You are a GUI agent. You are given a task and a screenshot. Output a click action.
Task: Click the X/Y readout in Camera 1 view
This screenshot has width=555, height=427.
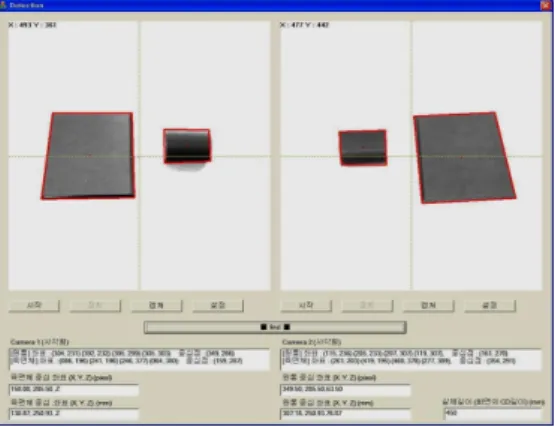33,25
